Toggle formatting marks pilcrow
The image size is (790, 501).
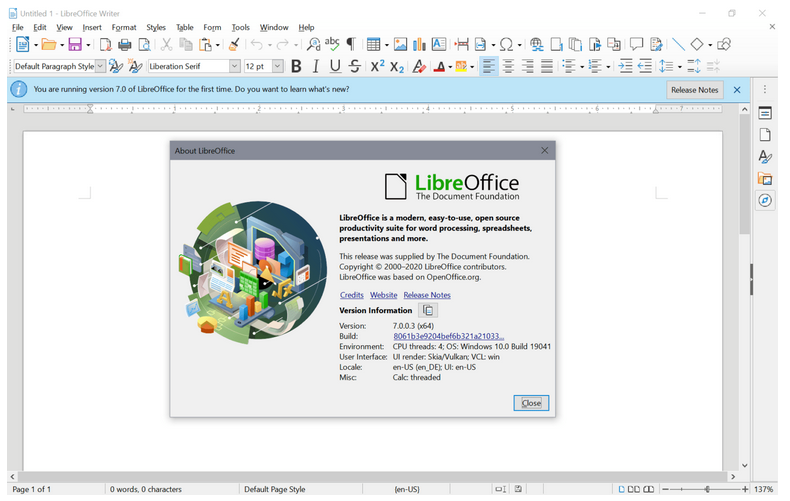pyautogui.click(x=351, y=44)
